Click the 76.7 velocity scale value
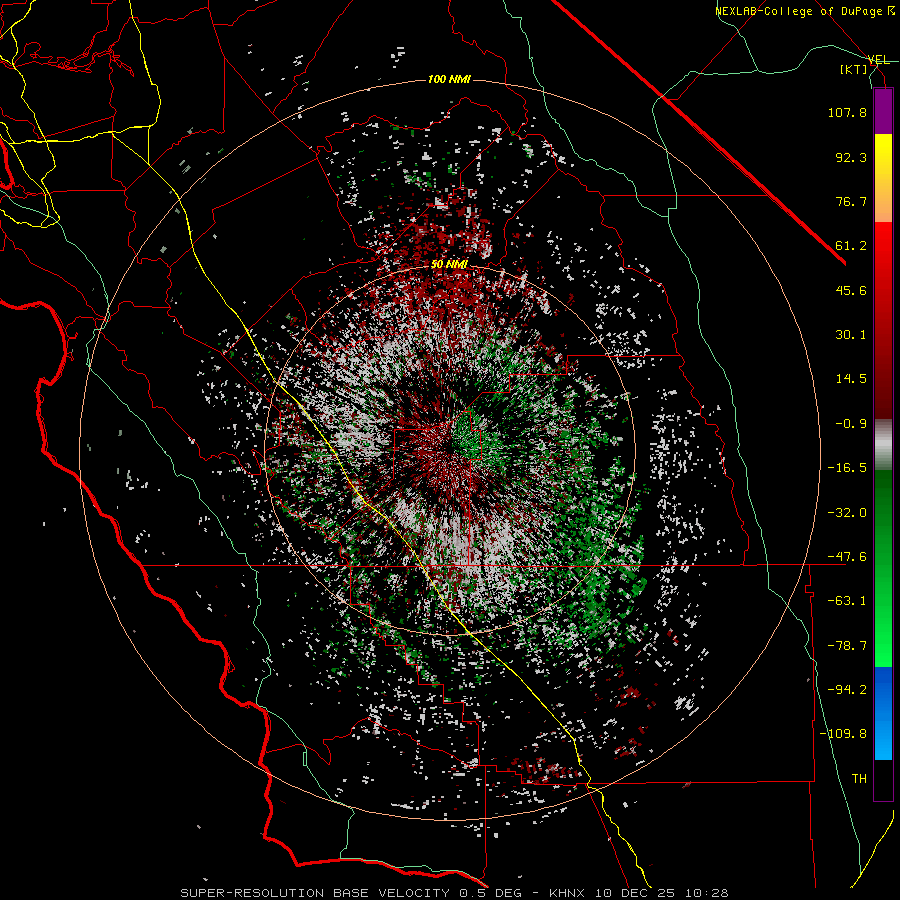900x900 pixels. click(851, 201)
